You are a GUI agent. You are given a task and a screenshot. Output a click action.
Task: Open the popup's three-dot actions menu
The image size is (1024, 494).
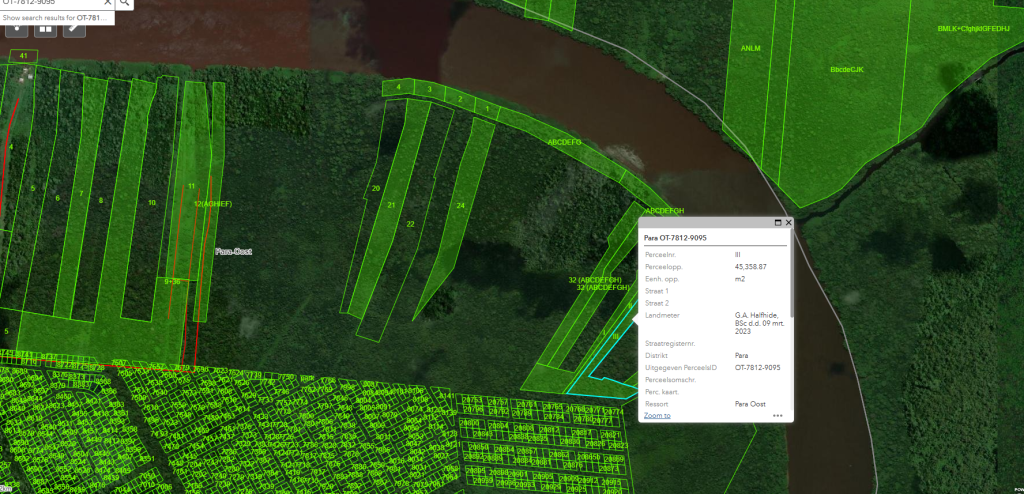pyautogui.click(x=777, y=415)
